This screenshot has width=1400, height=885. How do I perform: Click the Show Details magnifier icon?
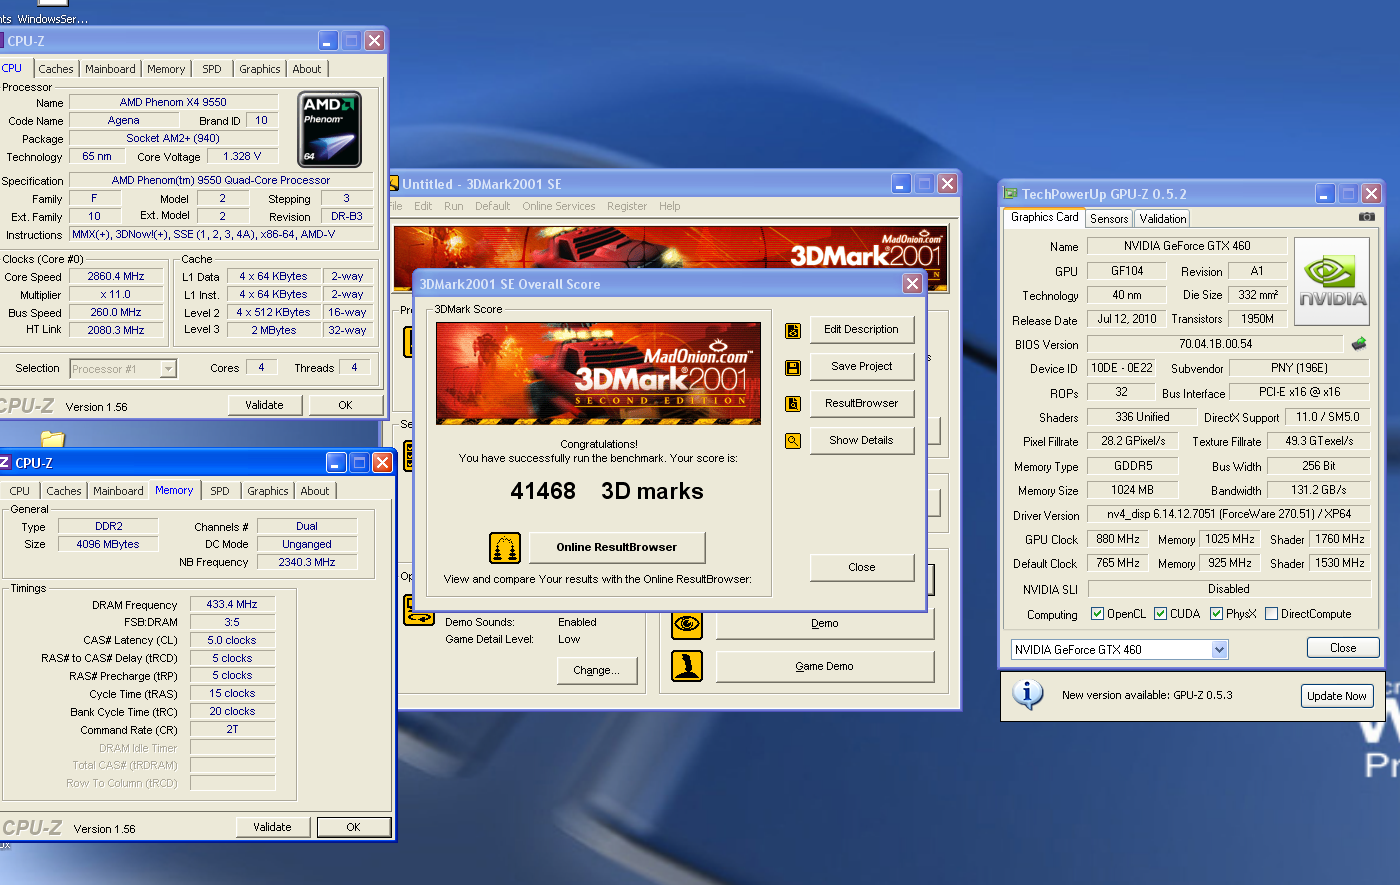click(x=793, y=441)
